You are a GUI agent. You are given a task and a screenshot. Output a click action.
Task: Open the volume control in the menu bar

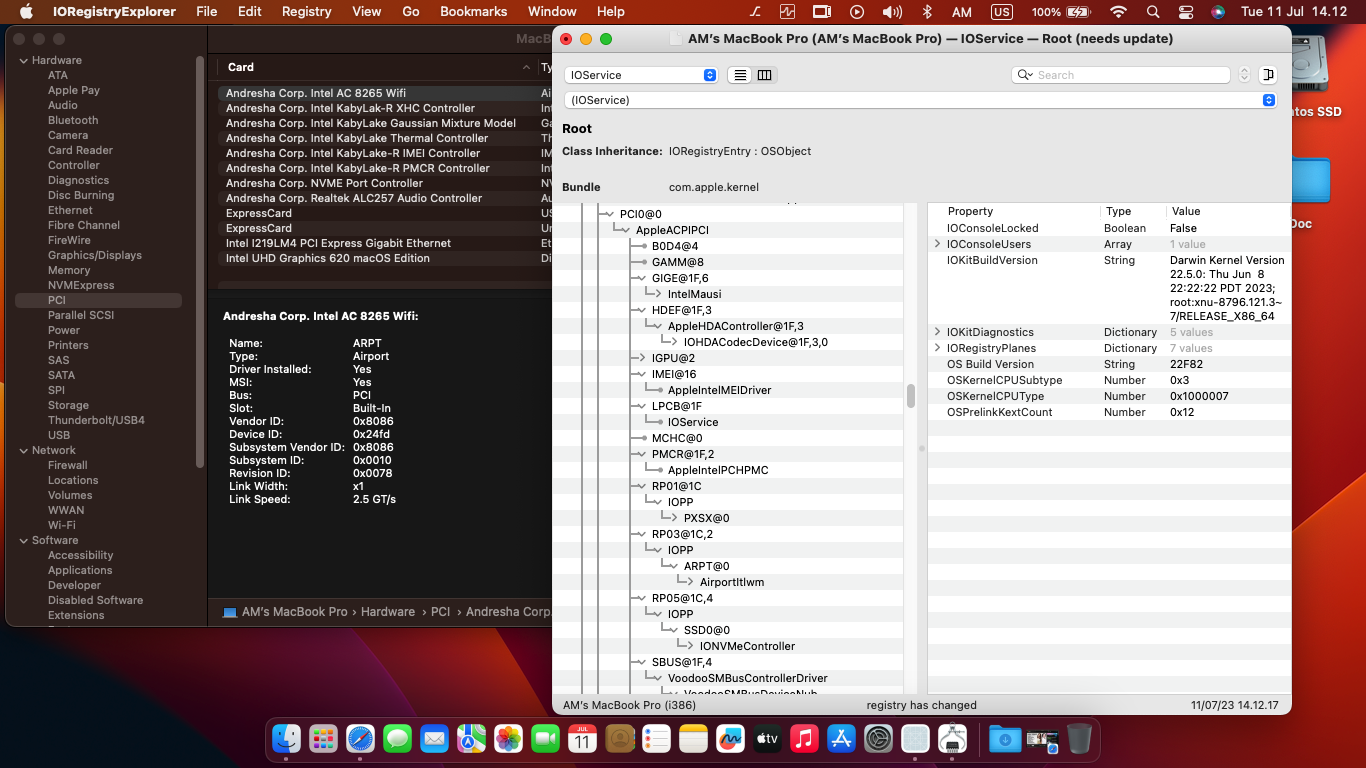(x=892, y=12)
